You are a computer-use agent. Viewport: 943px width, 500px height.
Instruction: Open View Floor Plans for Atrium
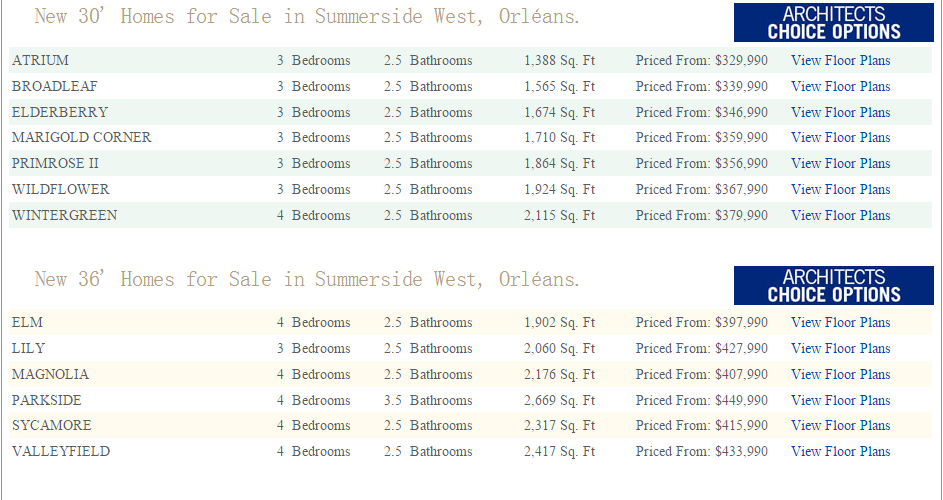[840, 60]
